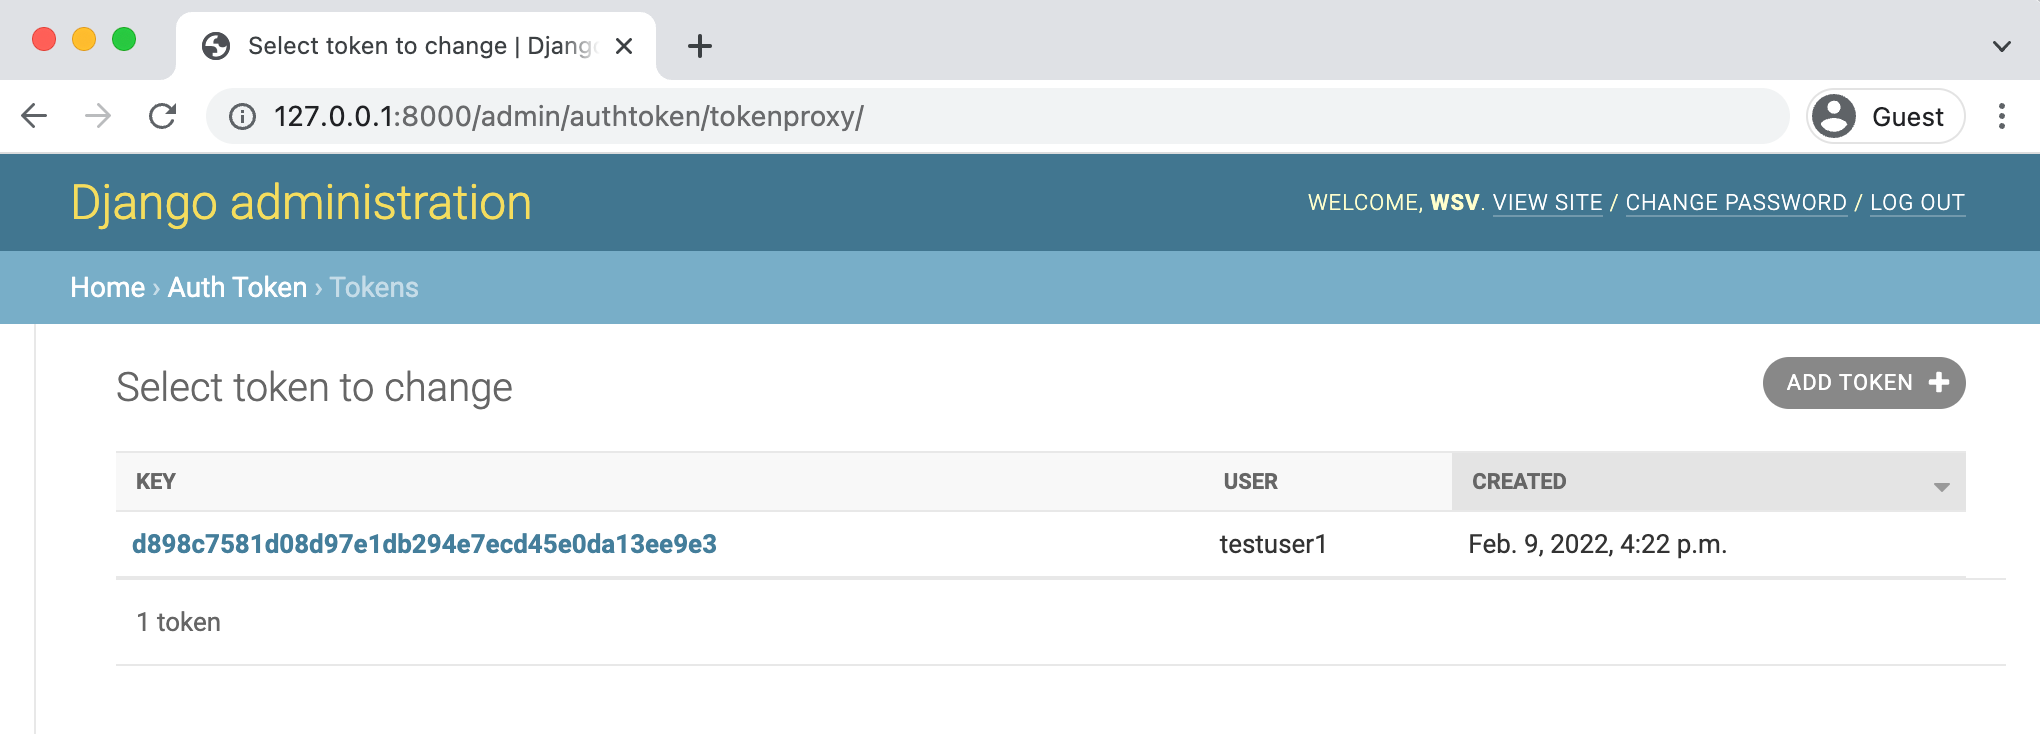
Task: Open the Auth Token breadcrumb
Action: pyautogui.click(x=237, y=287)
